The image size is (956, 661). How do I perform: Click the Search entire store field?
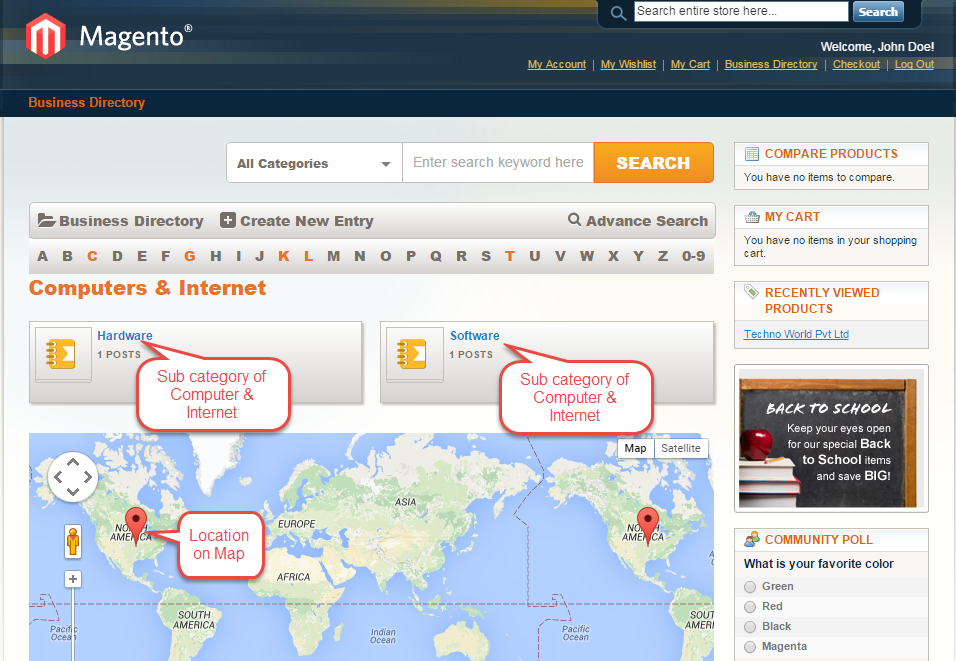(x=741, y=12)
